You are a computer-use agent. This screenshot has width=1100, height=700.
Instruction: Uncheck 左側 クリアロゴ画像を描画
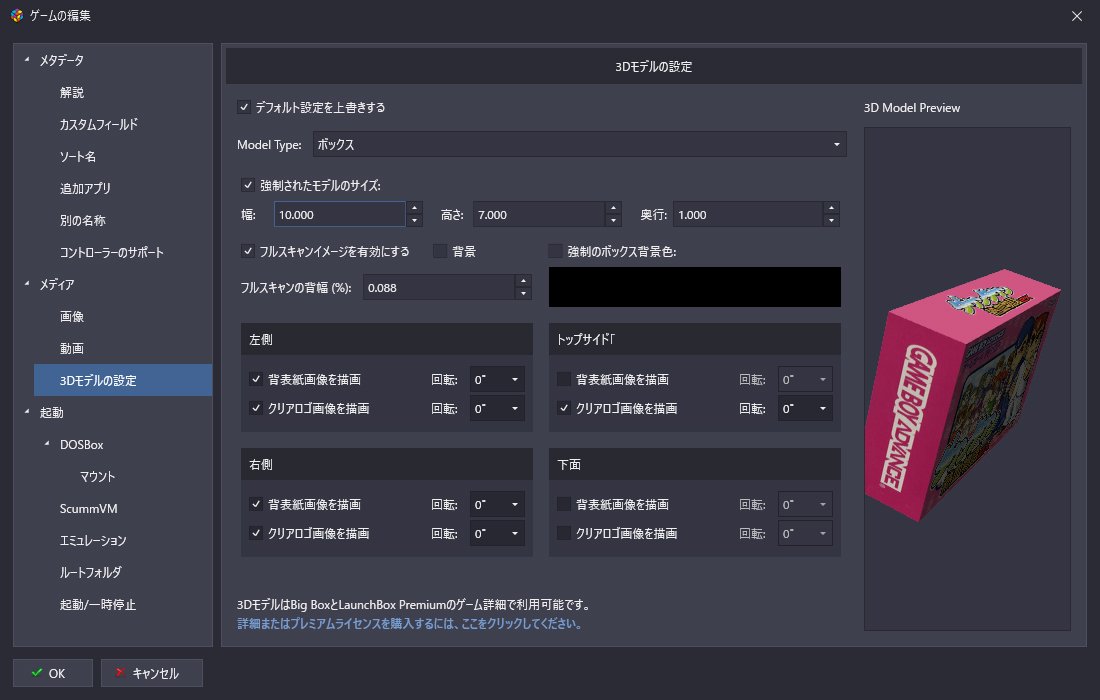pyautogui.click(x=256, y=408)
